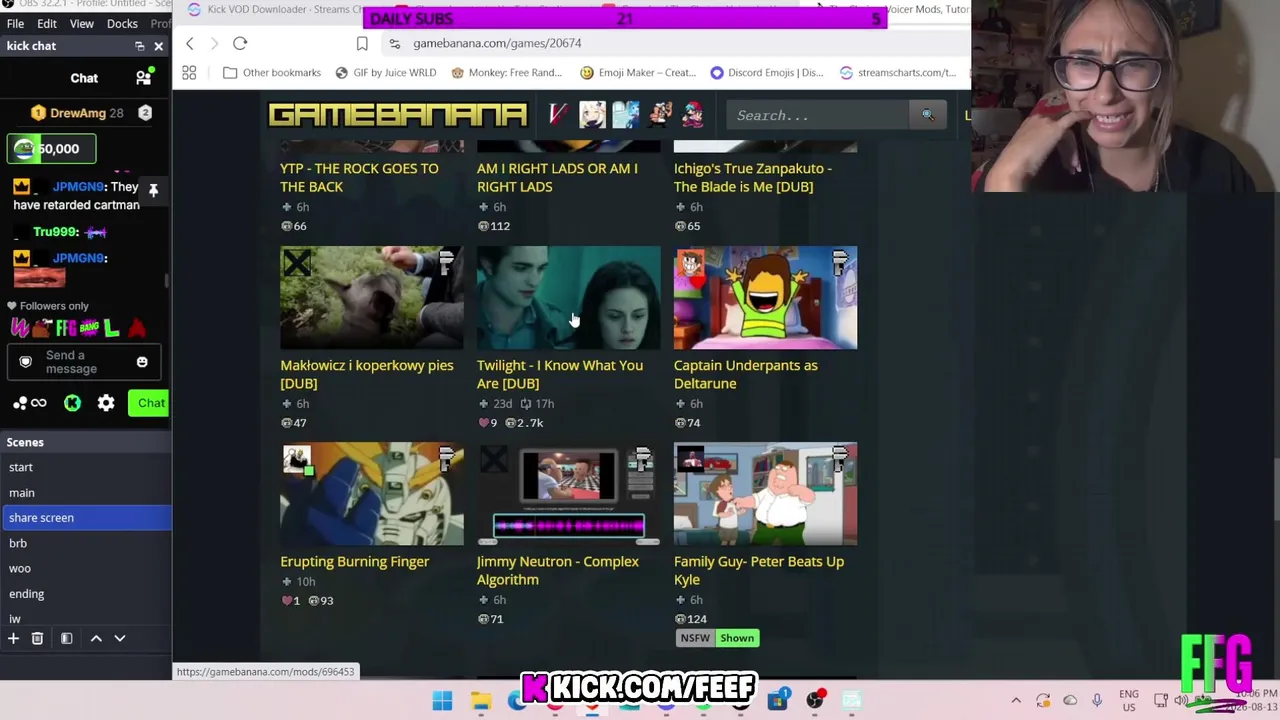The height and width of the screenshot is (720, 1280).
Task: Select the main scene
Action: [86, 493]
